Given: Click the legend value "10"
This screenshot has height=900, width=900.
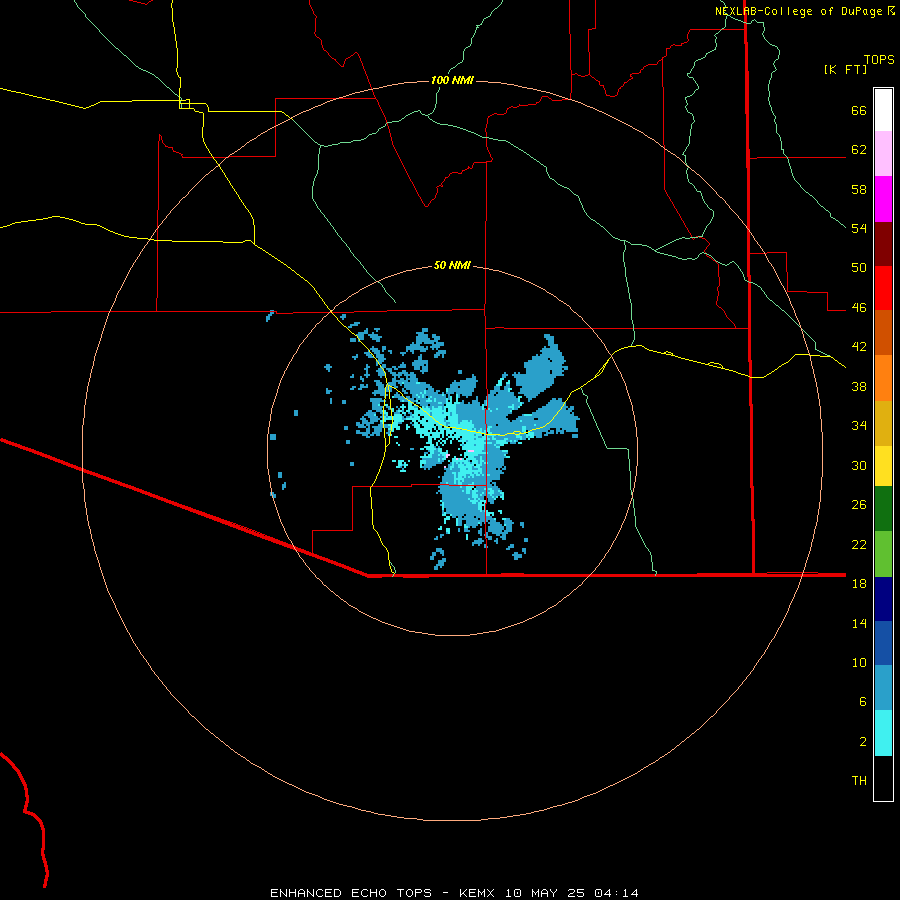Looking at the screenshot, I should pyautogui.click(x=859, y=662).
